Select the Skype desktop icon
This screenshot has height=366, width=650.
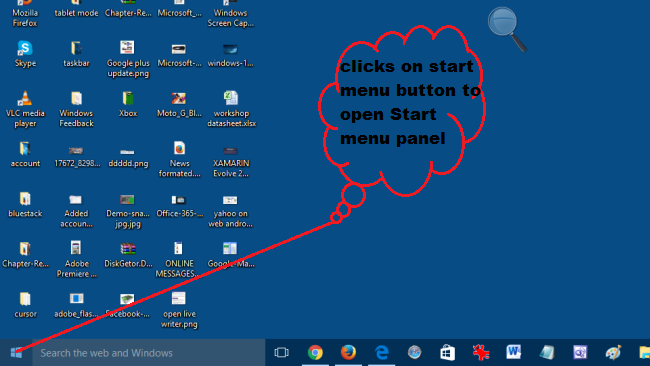pyautogui.click(x=25, y=54)
